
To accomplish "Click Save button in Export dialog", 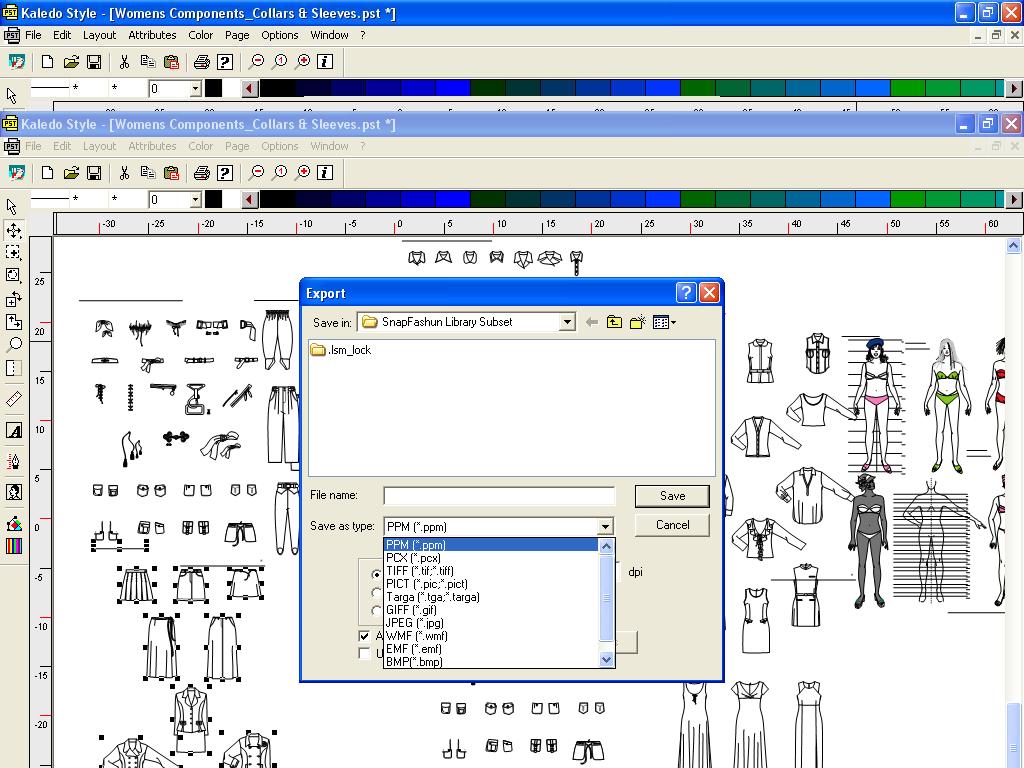I will (x=672, y=496).
